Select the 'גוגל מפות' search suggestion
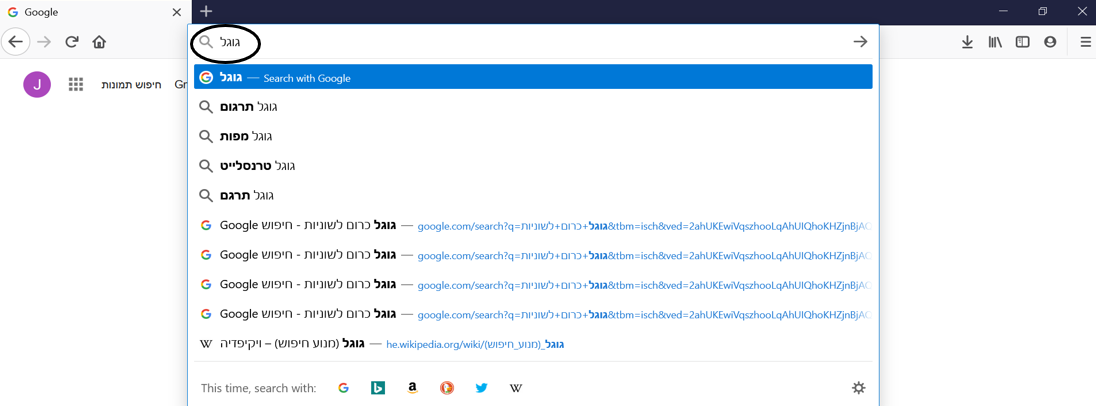Image resolution: width=1096 pixels, height=406 pixels. [533, 136]
